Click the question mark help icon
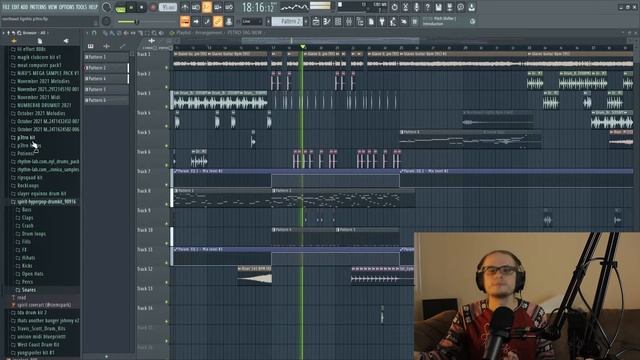Viewport: 640px width, 360px height. [427, 7]
